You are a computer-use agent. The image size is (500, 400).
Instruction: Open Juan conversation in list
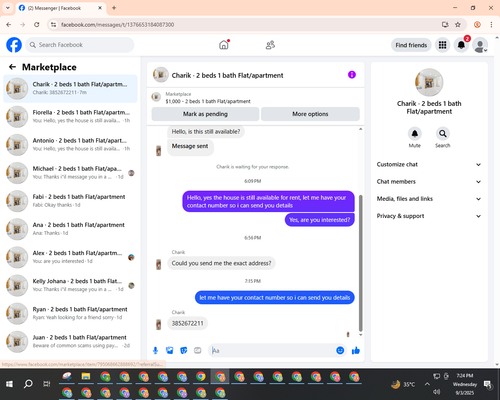pos(70,341)
